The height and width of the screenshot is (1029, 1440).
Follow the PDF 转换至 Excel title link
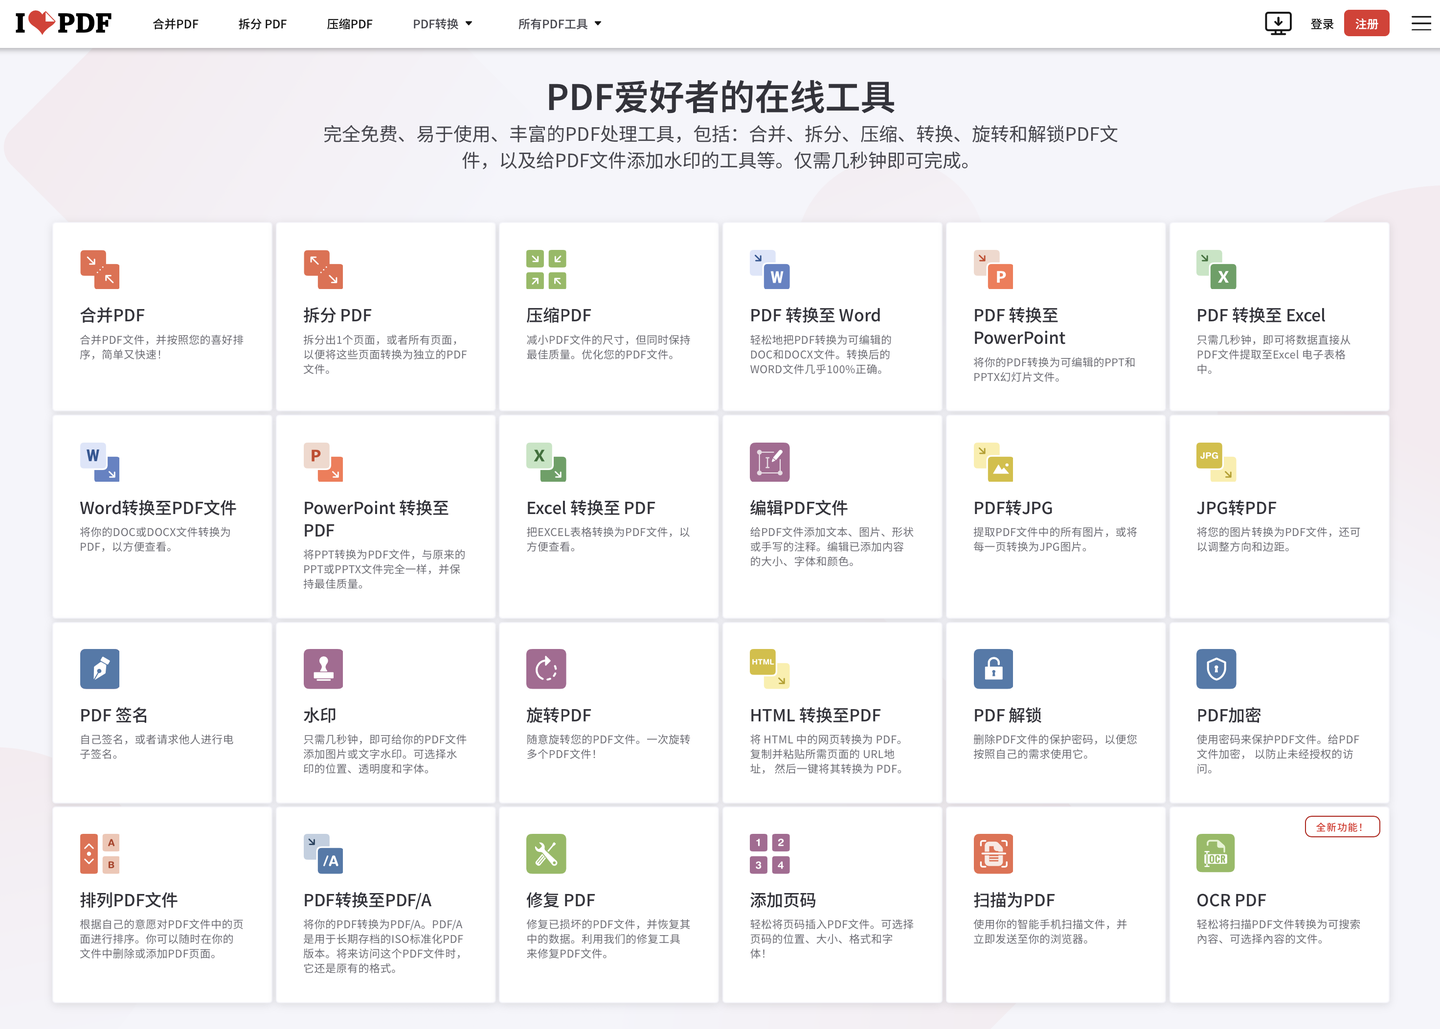pyautogui.click(x=1261, y=315)
